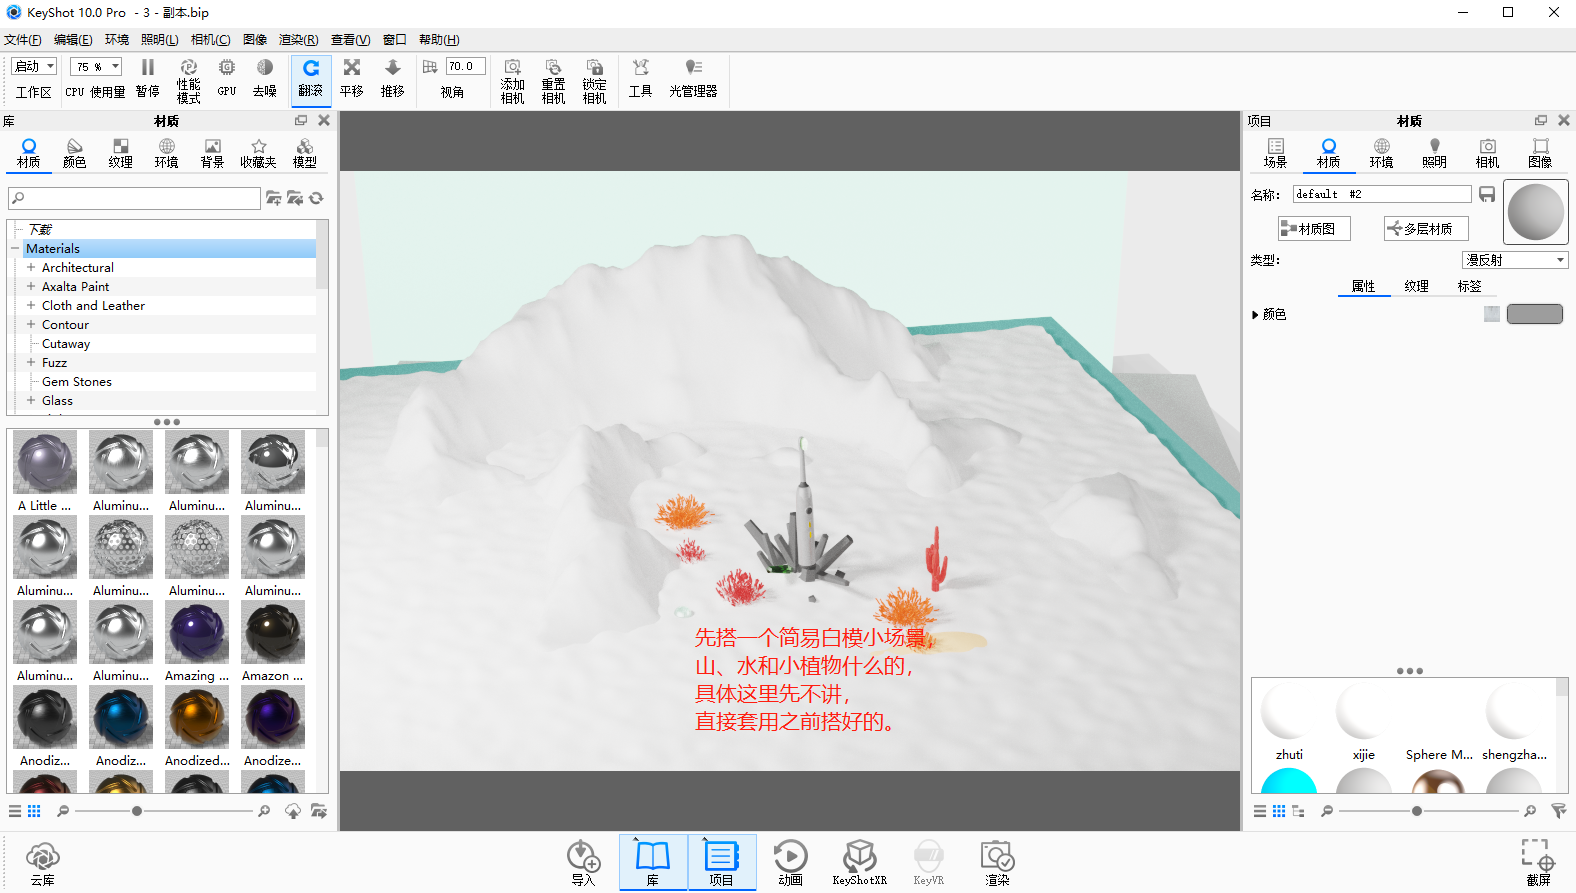1576x893 pixels.
Task: Collapse the Materials tree root
Action: 15,248
